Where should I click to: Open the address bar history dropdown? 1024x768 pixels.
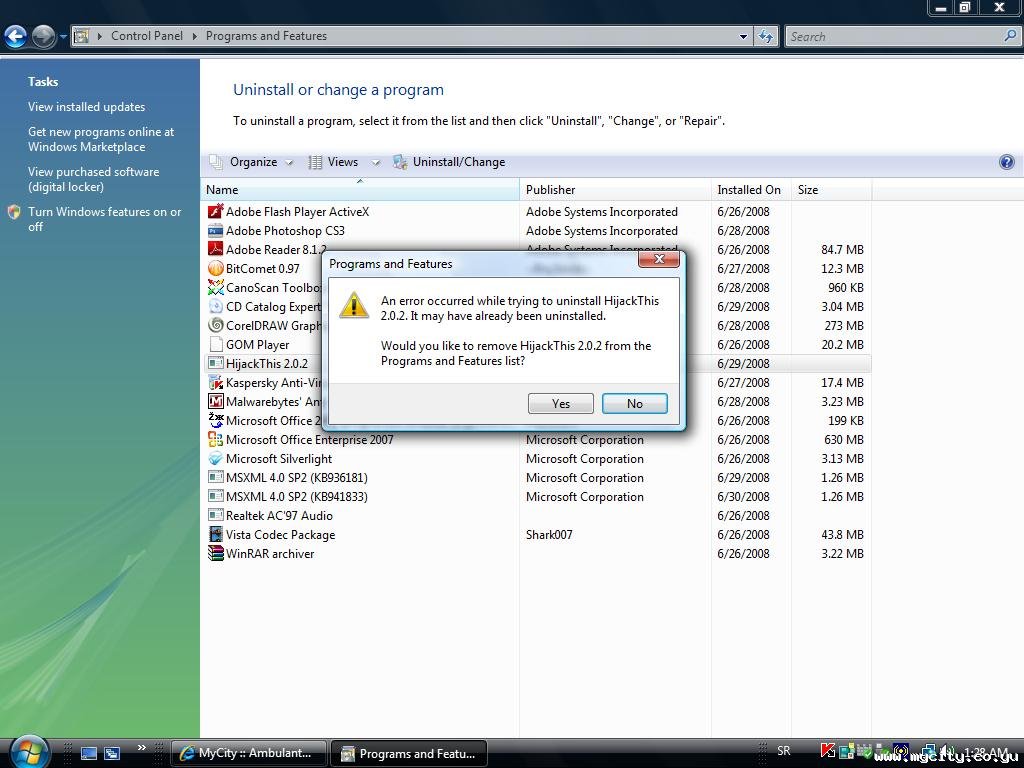click(743, 37)
